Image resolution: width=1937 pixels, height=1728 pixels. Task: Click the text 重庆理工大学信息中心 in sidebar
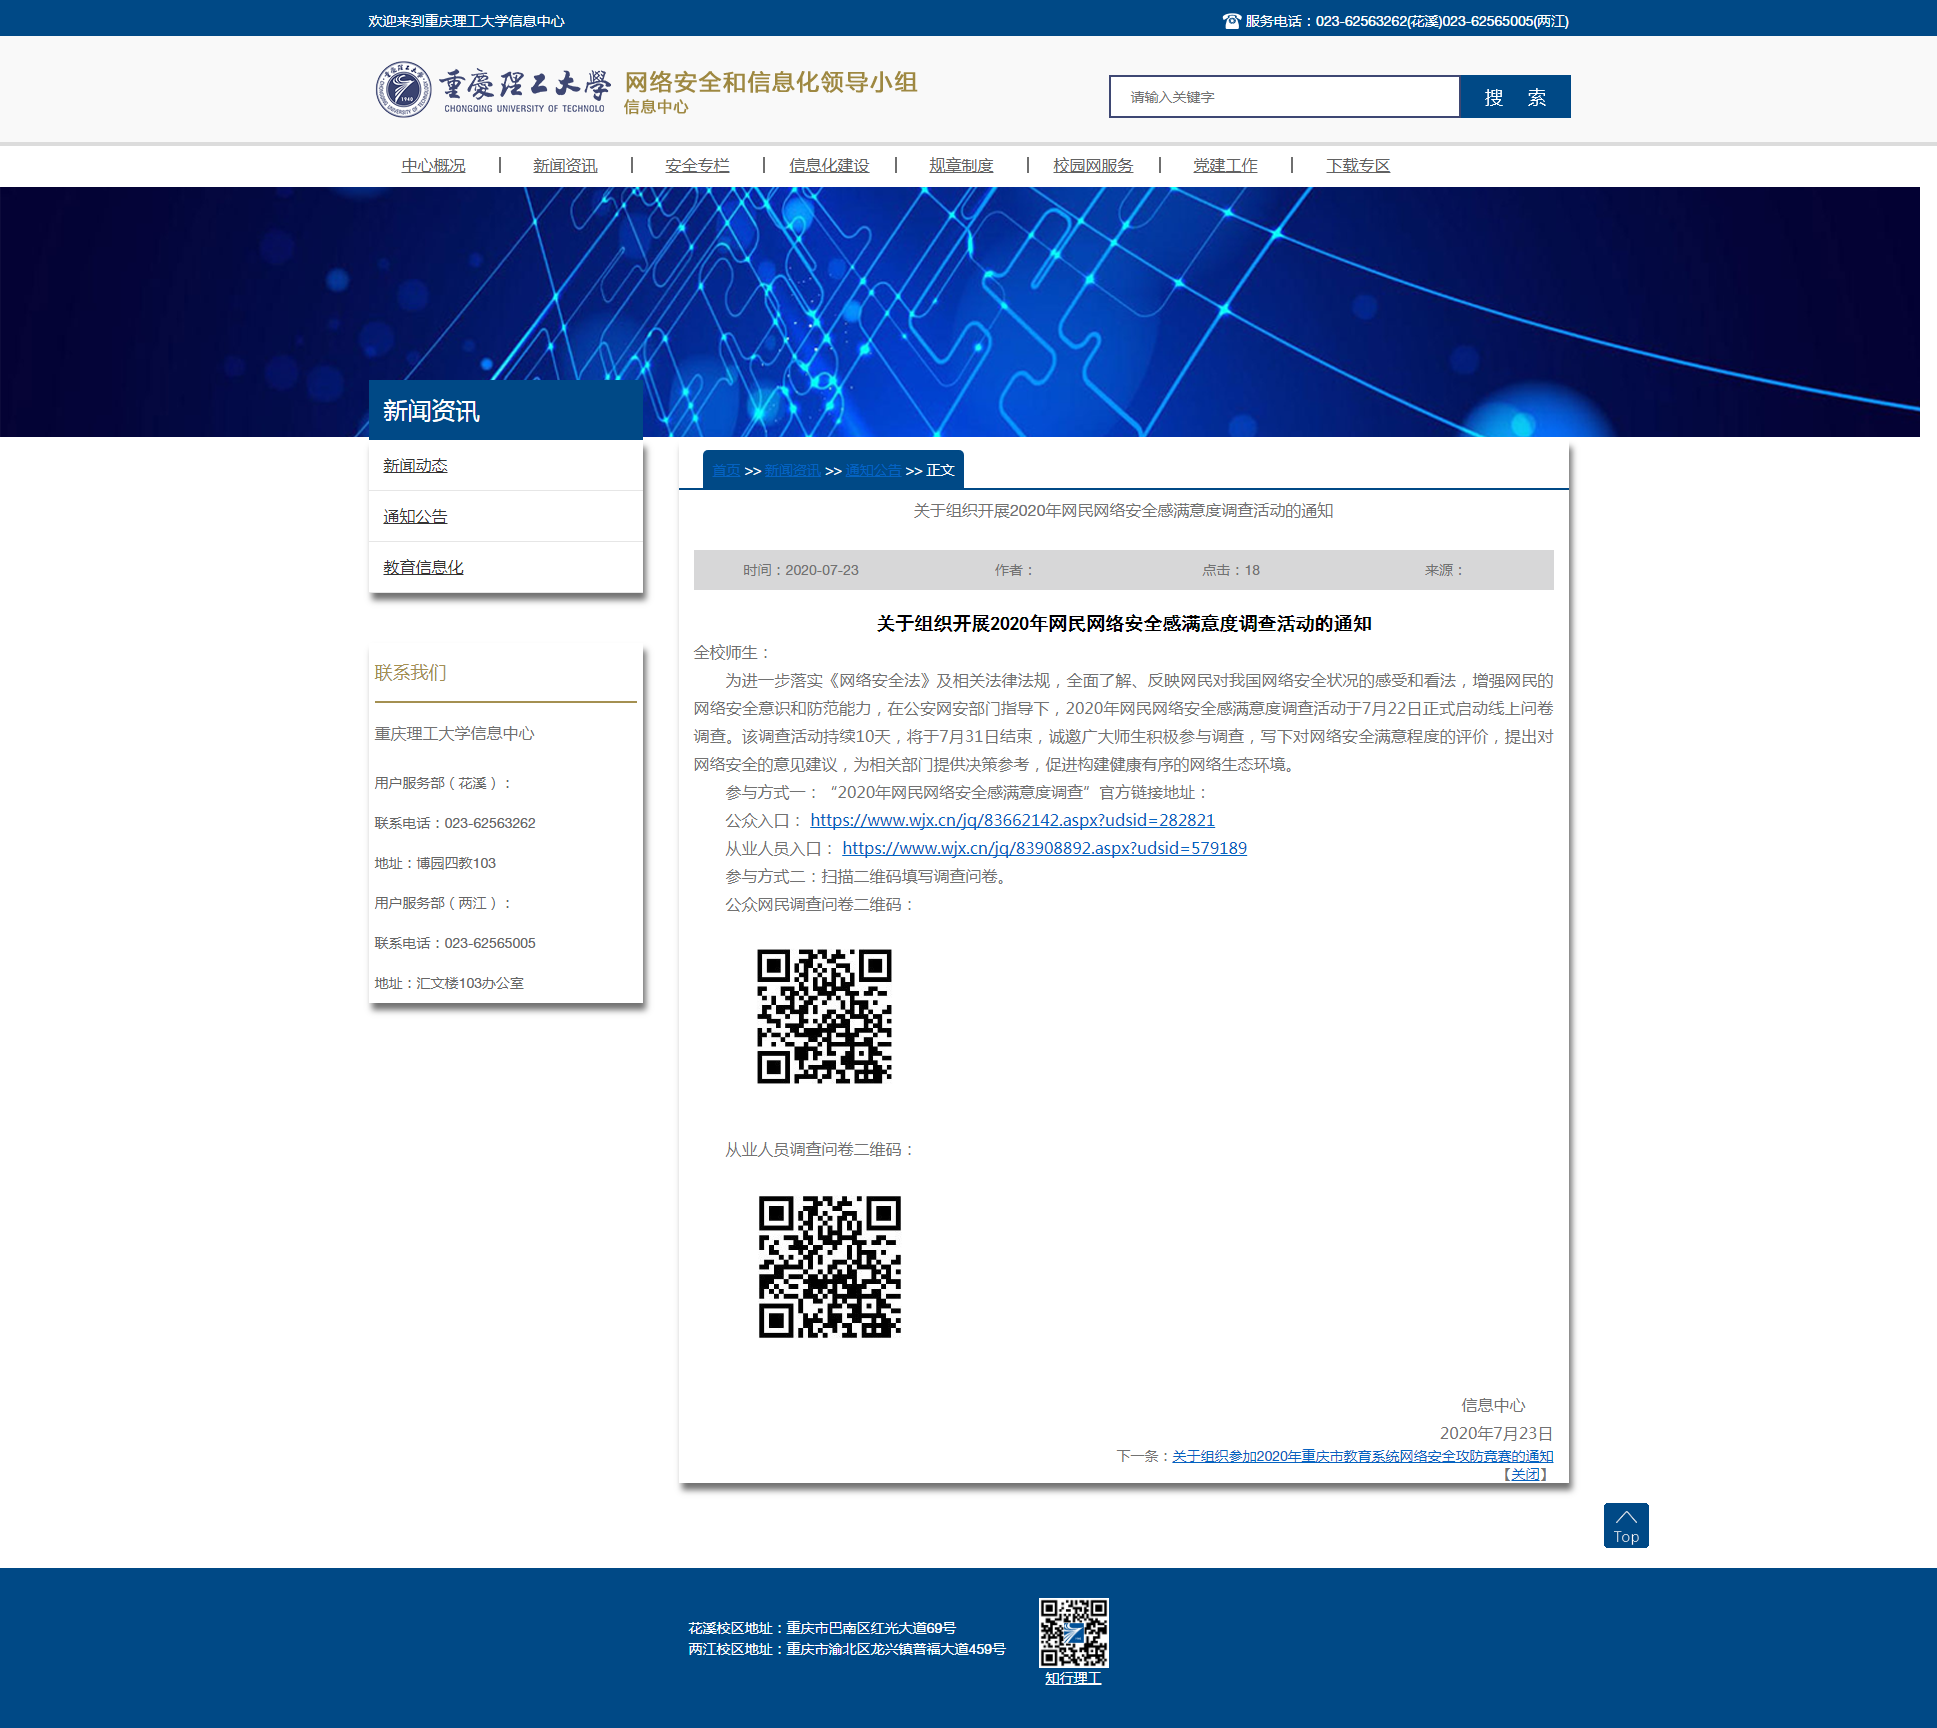(454, 733)
